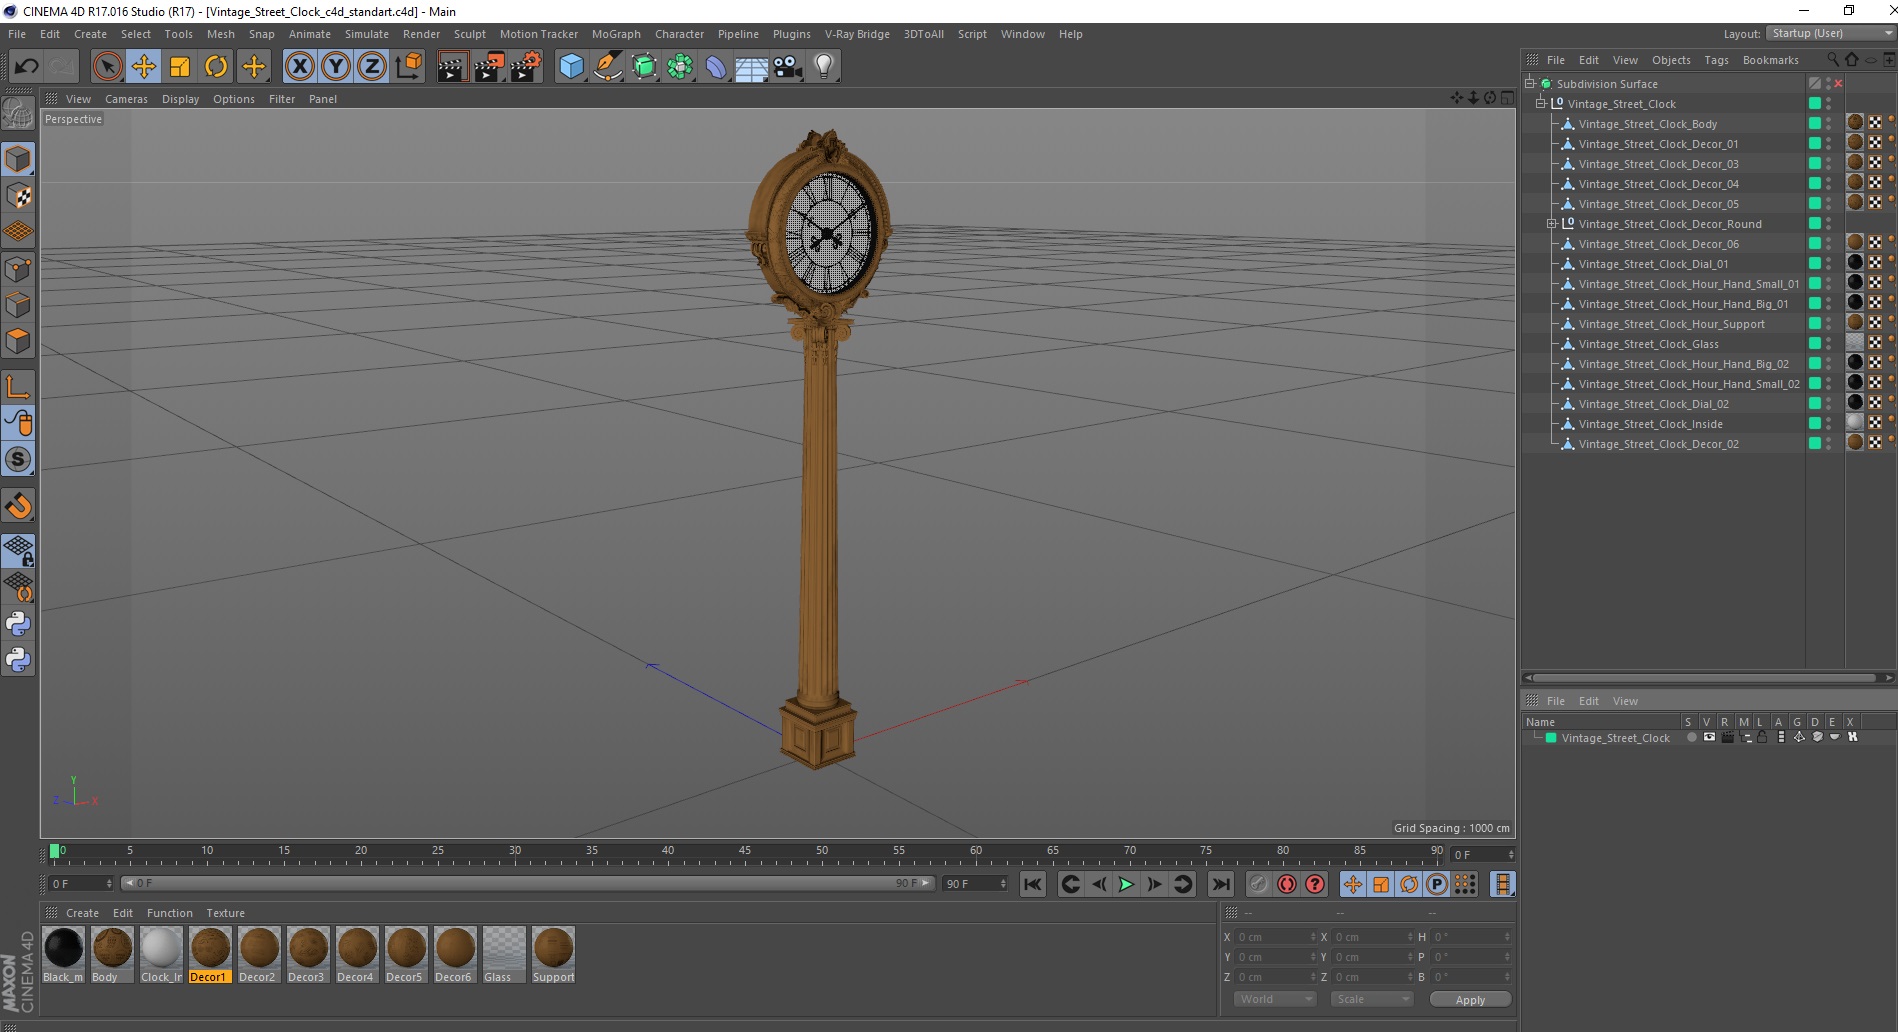Open the Simulate menu

tap(367, 34)
